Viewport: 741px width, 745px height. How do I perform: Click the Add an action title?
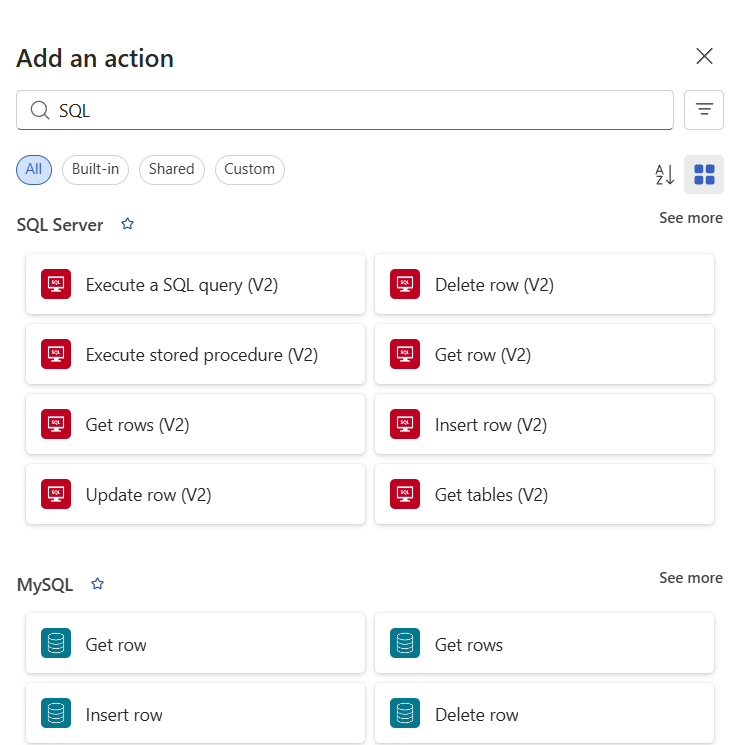[95, 58]
